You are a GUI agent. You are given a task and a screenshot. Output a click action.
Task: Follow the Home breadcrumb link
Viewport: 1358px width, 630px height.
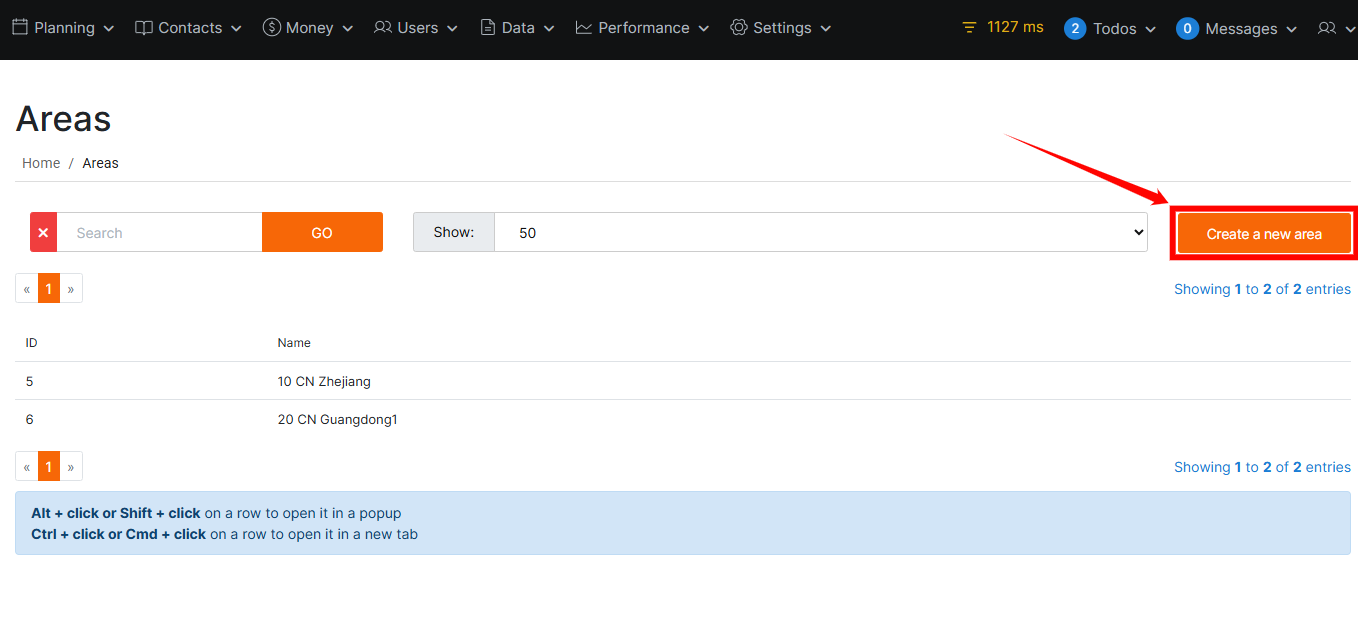click(x=41, y=163)
